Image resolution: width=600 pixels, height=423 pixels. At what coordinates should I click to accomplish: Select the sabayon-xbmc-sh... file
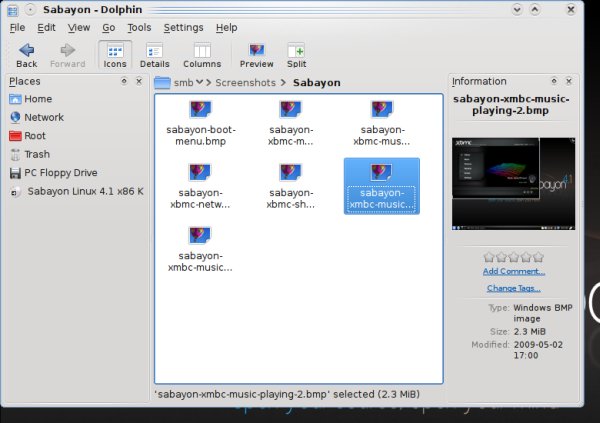291,186
